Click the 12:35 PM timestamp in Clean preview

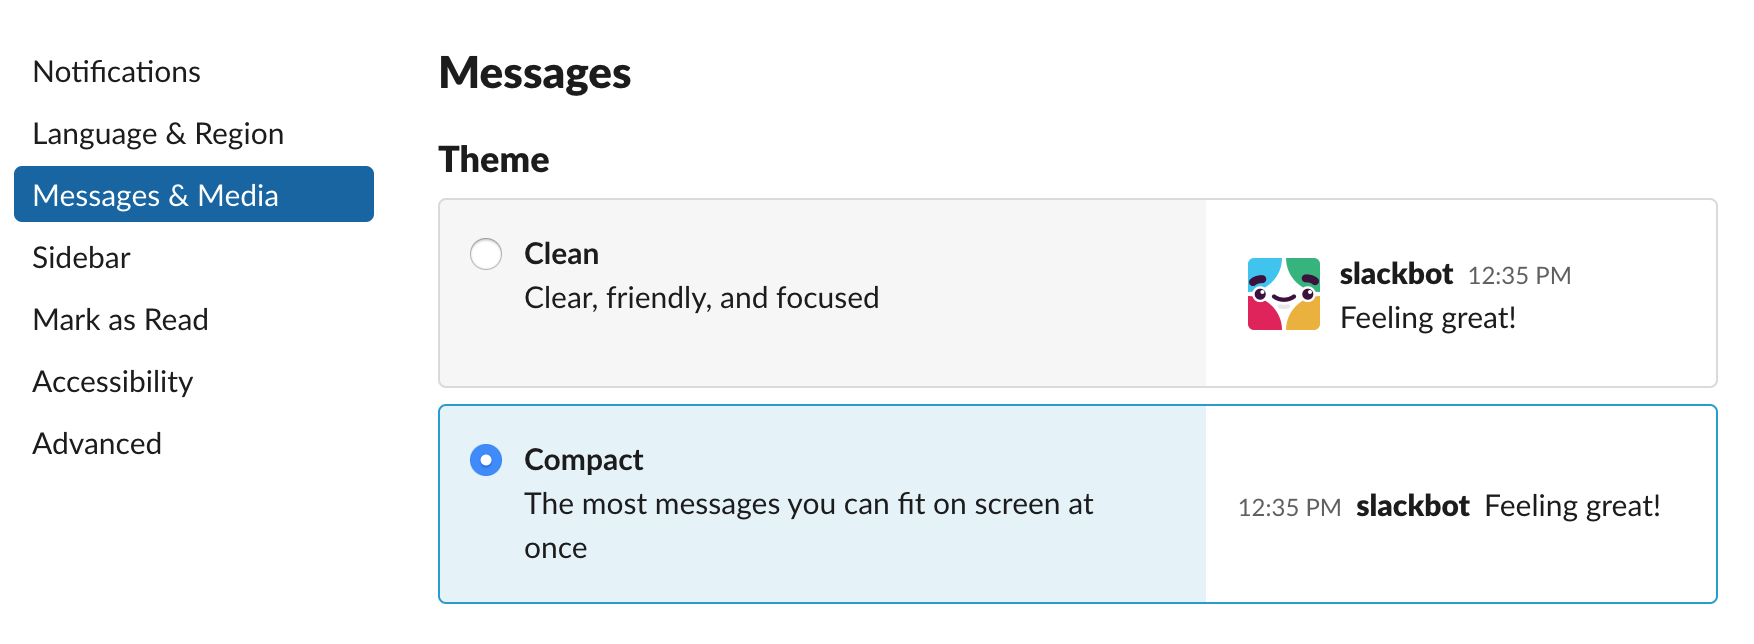1521,275
